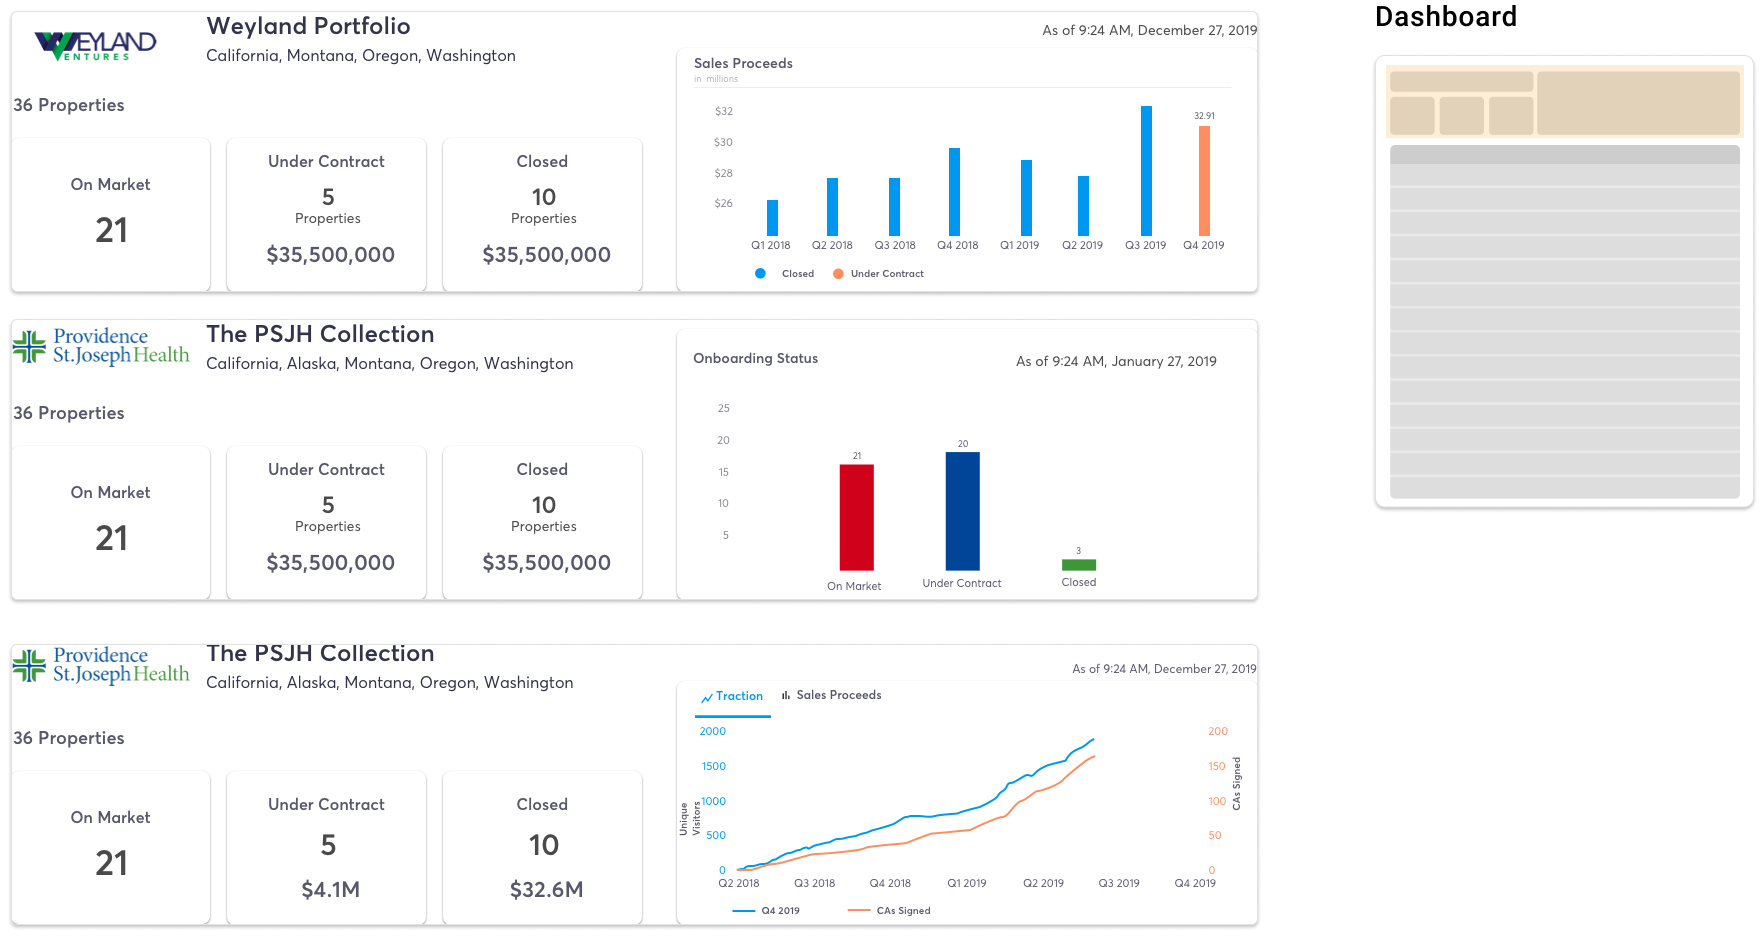
Task: Click the blue Closed legend dot
Action: 760,273
